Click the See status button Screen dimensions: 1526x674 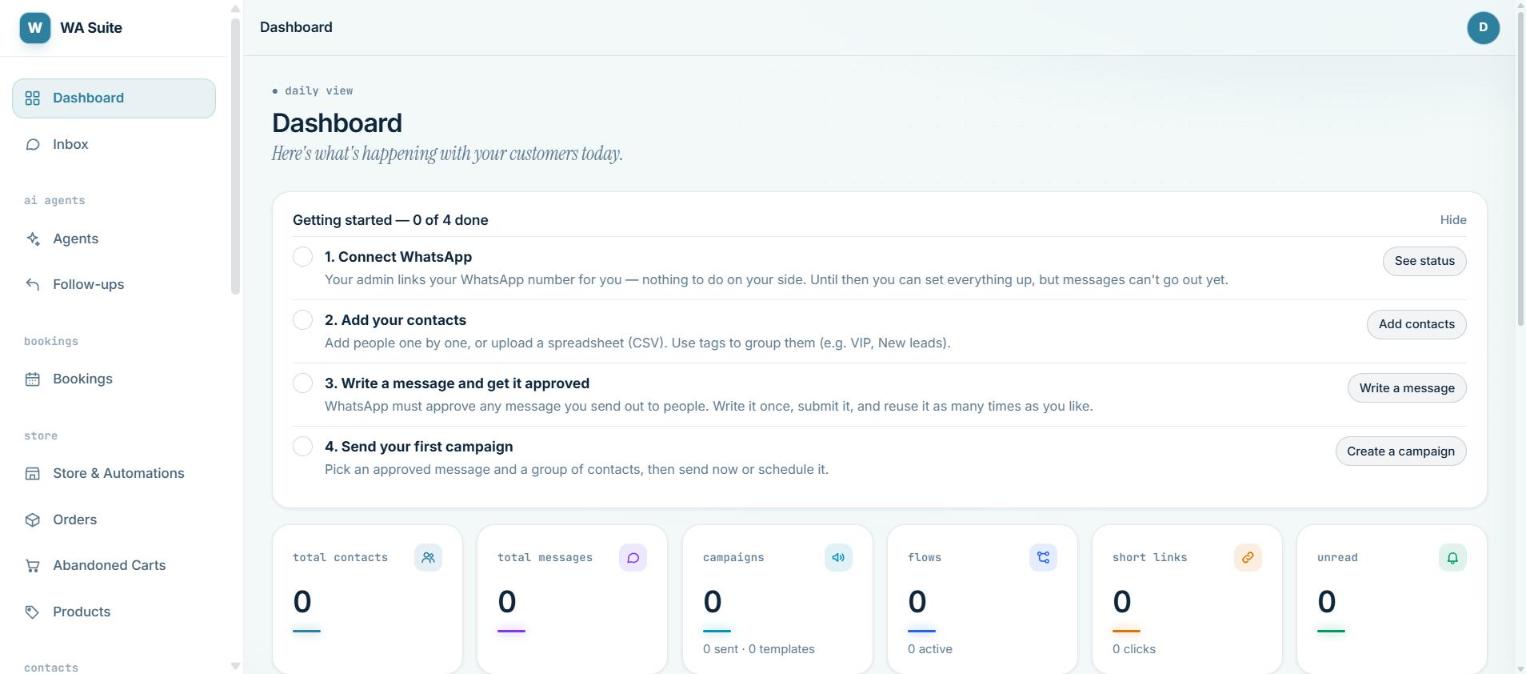click(x=1424, y=261)
